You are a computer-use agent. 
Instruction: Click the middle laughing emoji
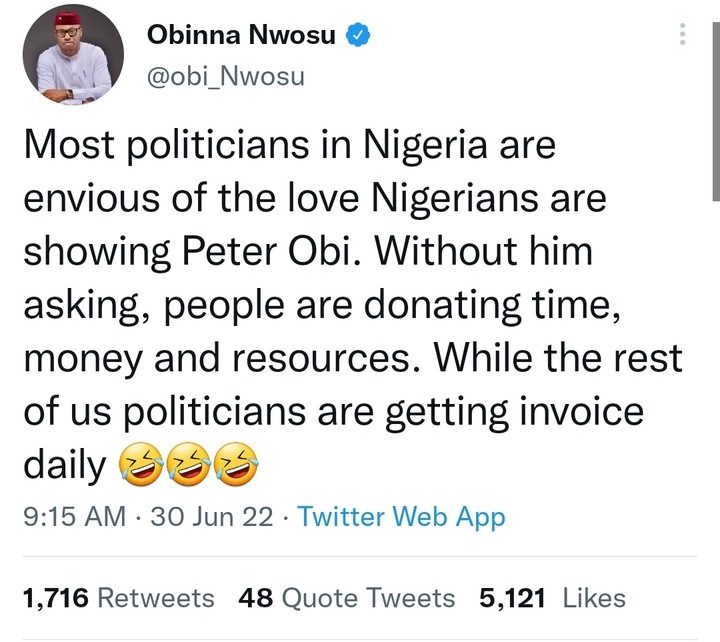tap(186, 466)
